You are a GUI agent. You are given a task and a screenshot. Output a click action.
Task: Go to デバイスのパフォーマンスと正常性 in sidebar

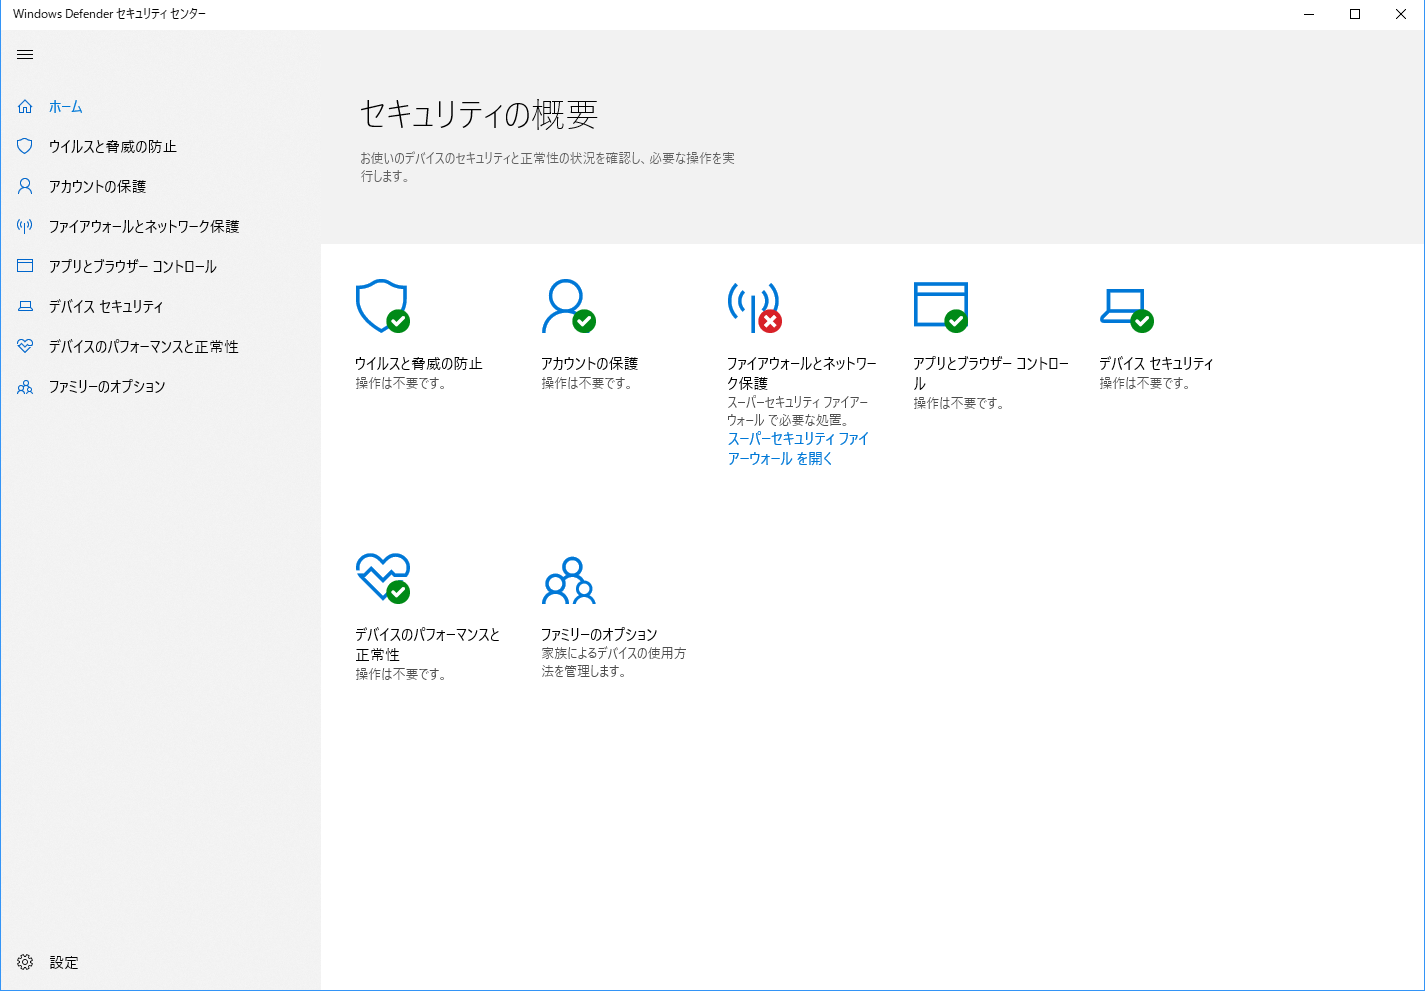[144, 346]
